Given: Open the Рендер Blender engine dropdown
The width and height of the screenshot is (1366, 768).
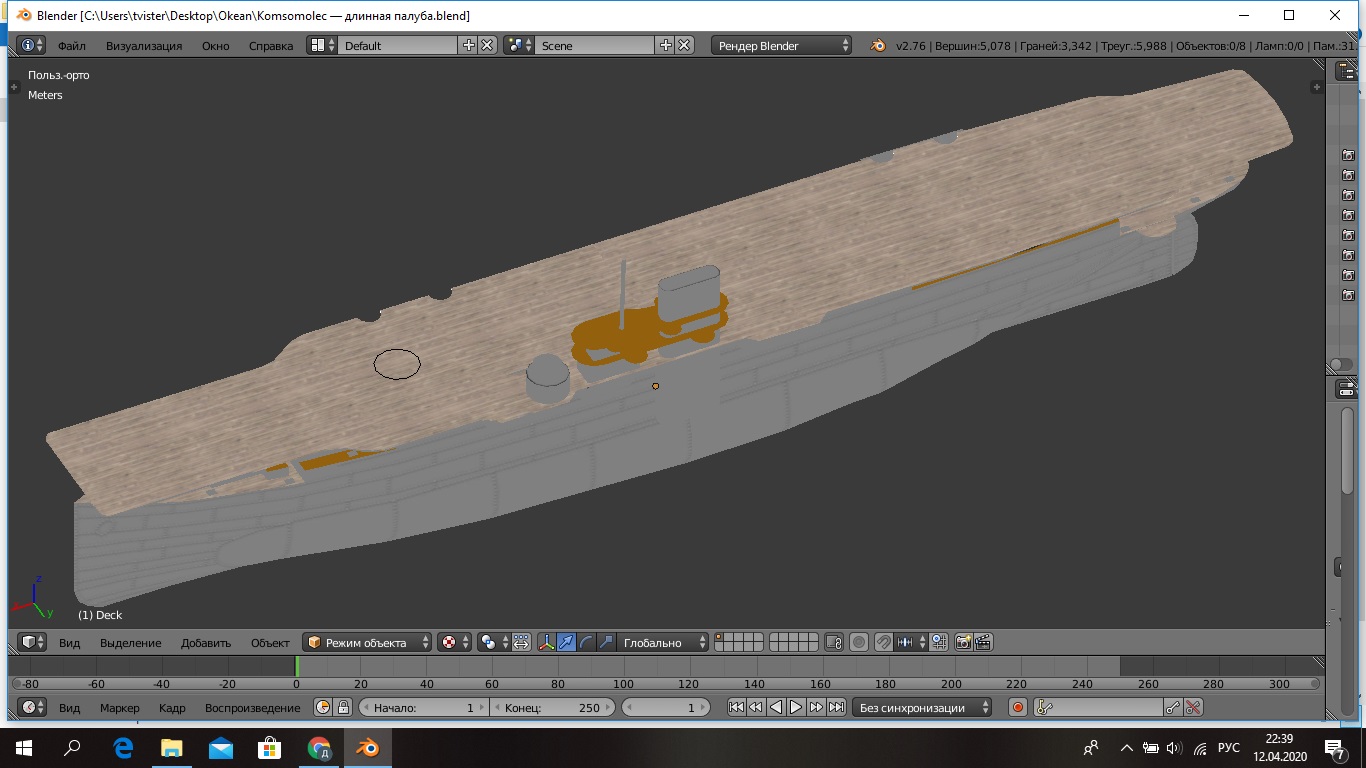Looking at the screenshot, I should tap(782, 45).
